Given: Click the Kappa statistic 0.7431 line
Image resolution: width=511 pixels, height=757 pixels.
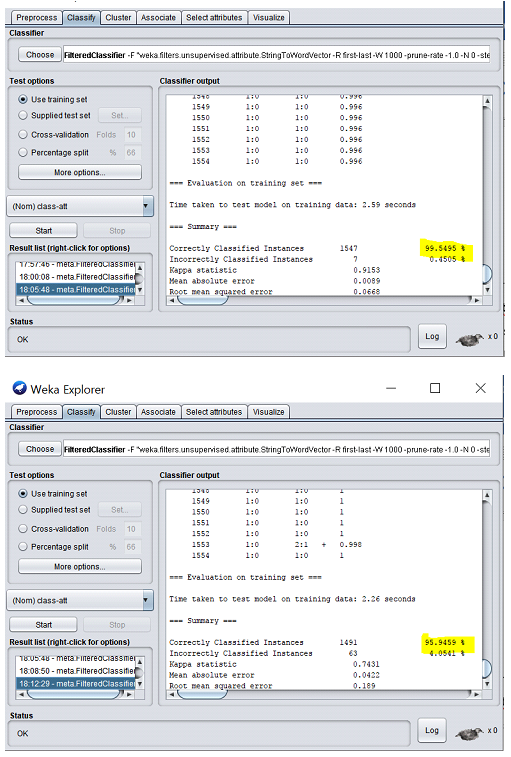Looking at the screenshot, I should coord(274,664).
